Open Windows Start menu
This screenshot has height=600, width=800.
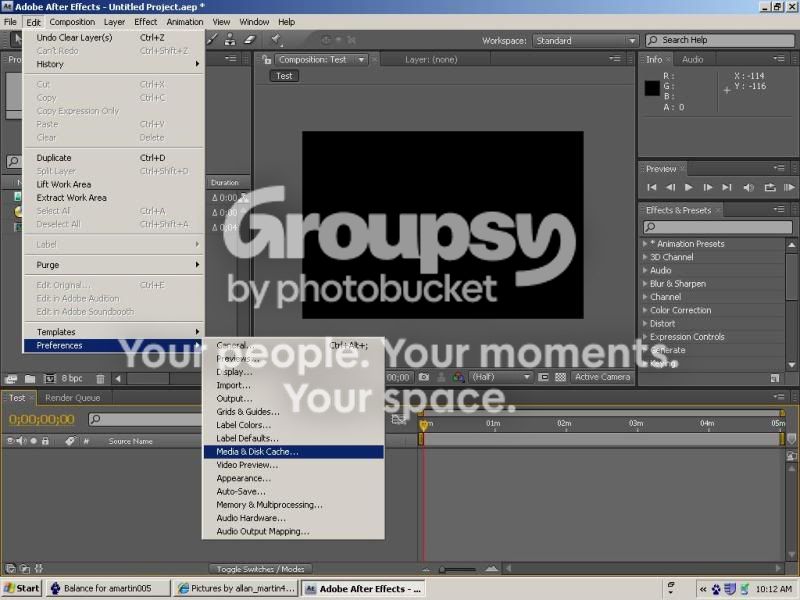coord(21,588)
